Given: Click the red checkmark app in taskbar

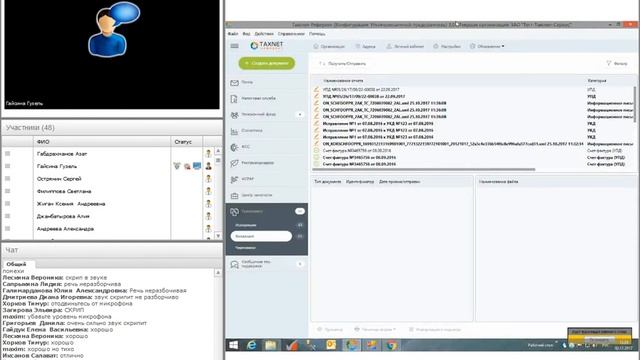Looking at the screenshot, I should point(291,345).
